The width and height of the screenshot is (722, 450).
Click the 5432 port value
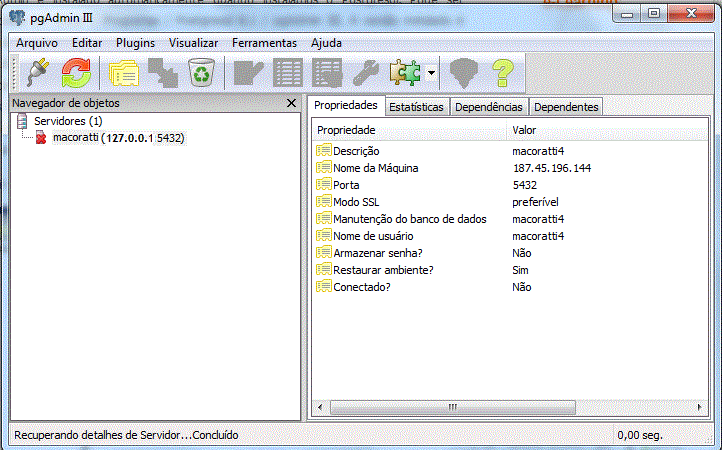[524, 185]
